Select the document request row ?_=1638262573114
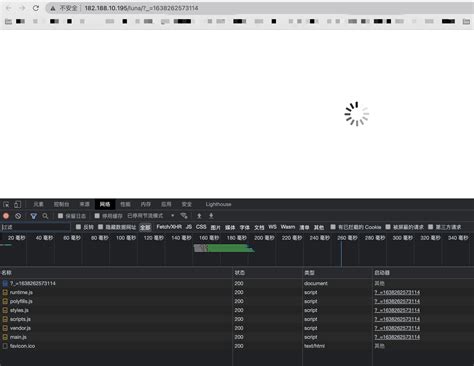The width and height of the screenshot is (474, 366). (x=237, y=283)
